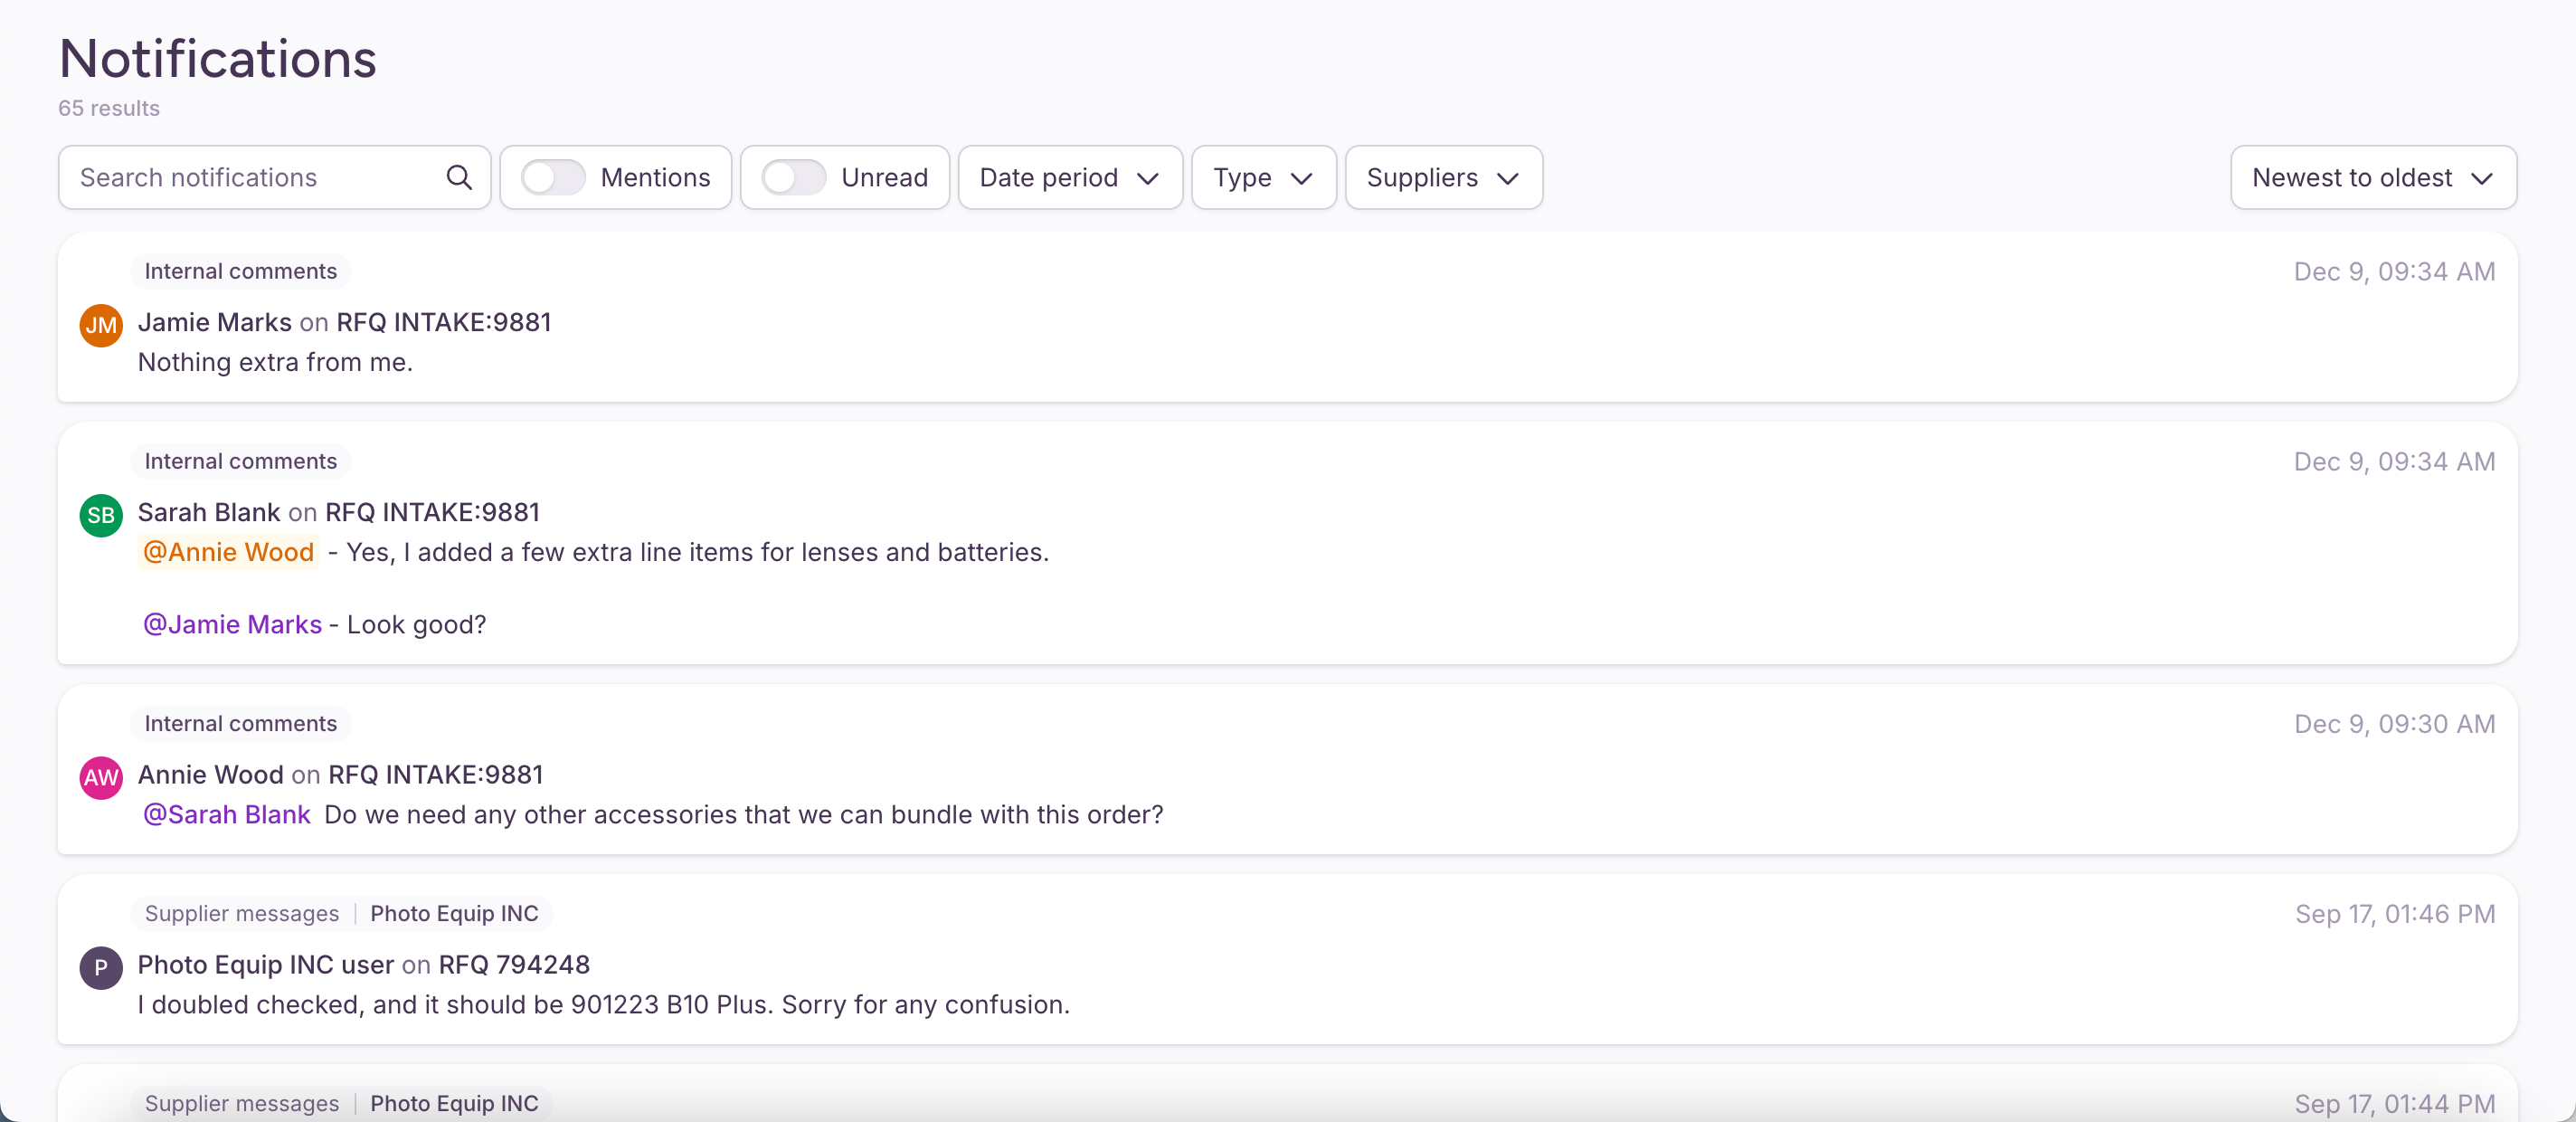
Task: Click the @Annie Wood mention
Action: click(228, 552)
